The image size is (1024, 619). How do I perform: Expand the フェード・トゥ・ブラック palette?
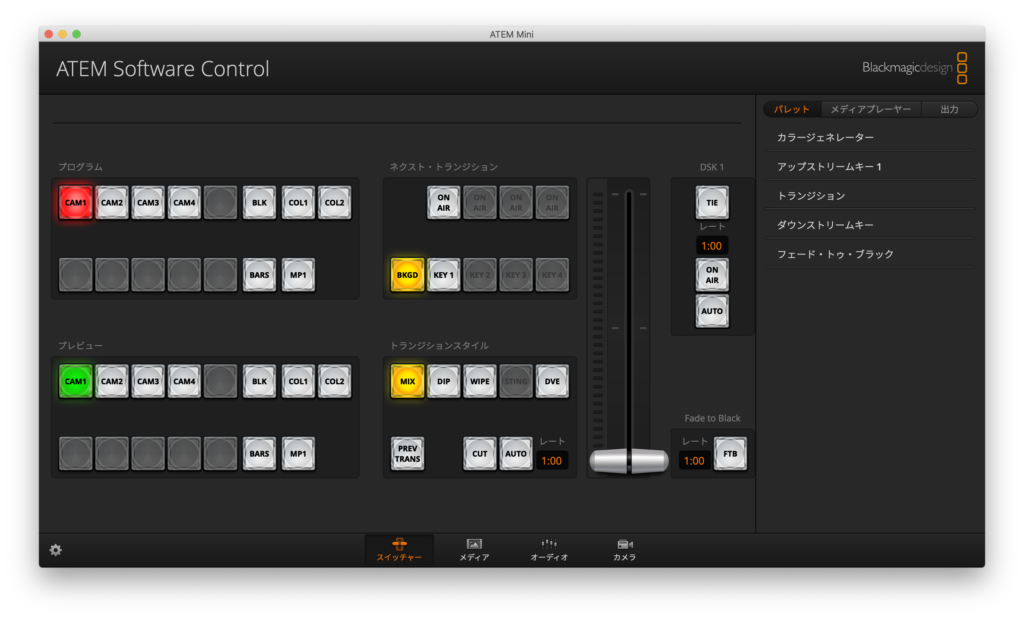870,254
